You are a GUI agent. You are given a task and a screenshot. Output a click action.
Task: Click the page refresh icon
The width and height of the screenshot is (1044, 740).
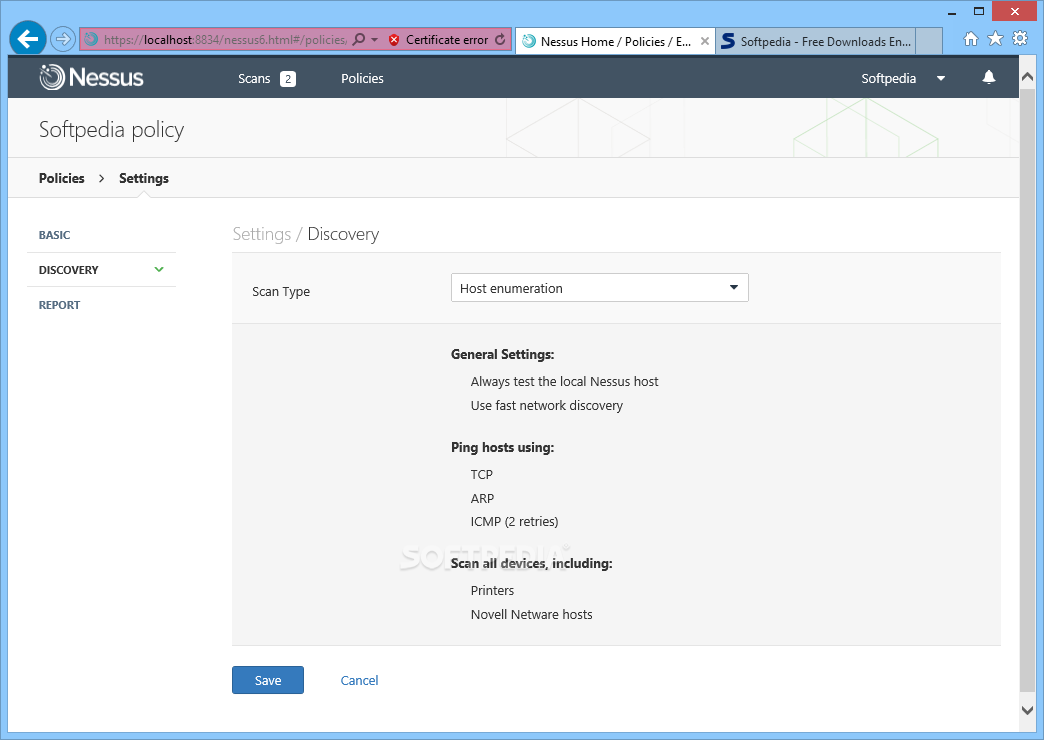tap(500, 40)
